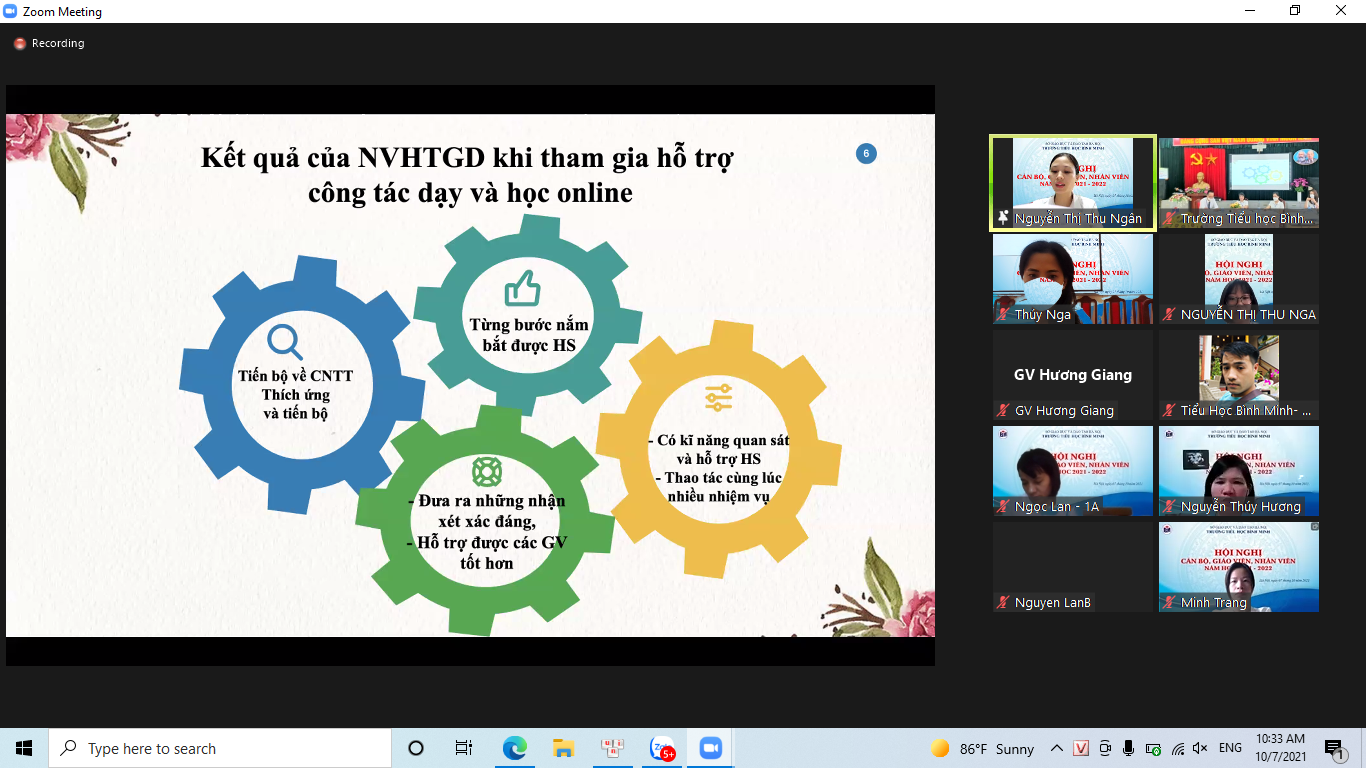Select Minh Trang's video tile
This screenshot has height=768, width=1366.
(1239, 567)
